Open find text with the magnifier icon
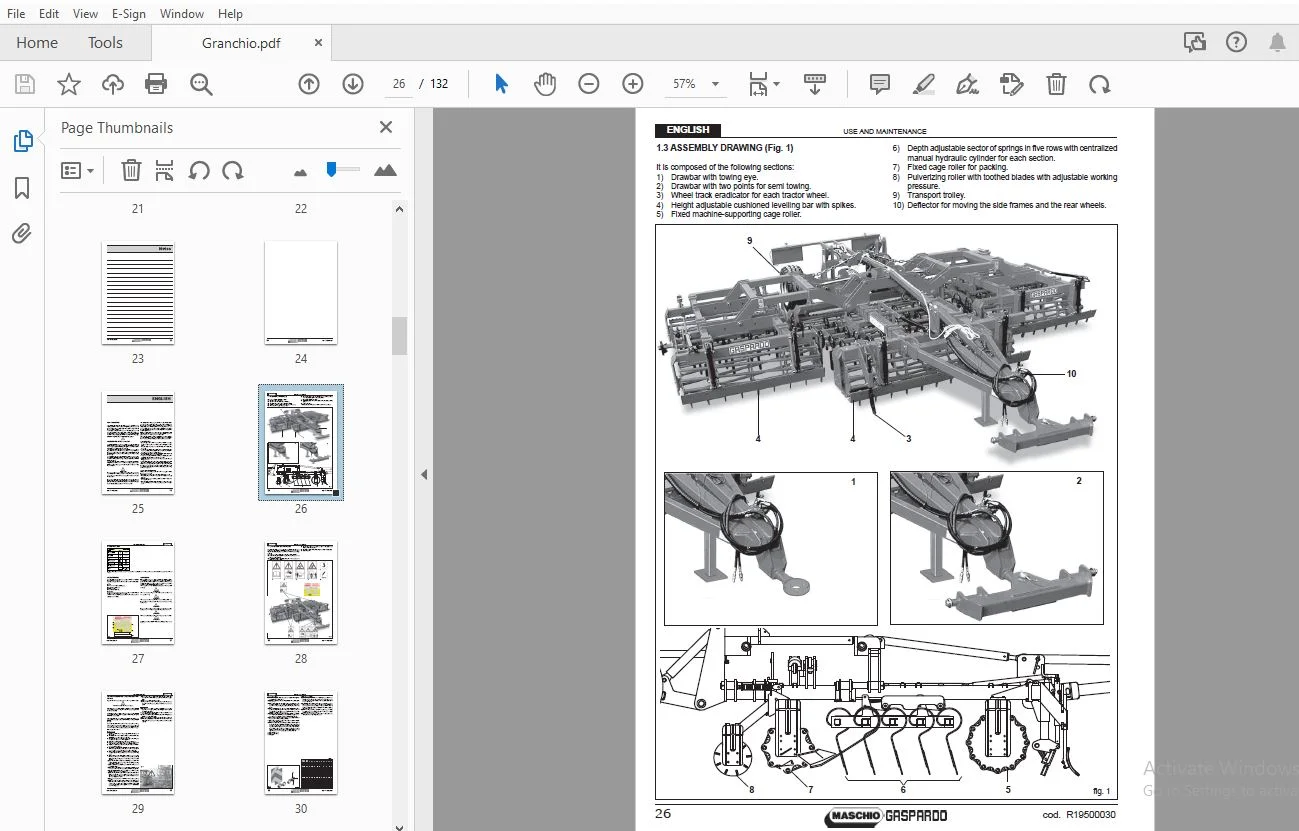The width and height of the screenshot is (1299, 831). tap(201, 84)
